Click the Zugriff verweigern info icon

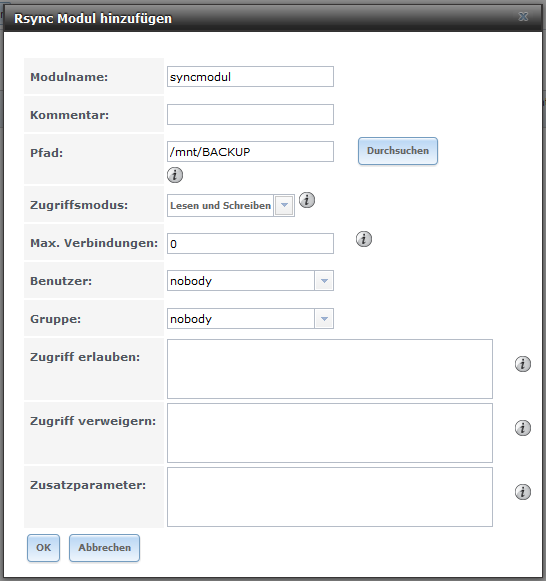pyautogui.click(x=523, y=428)
